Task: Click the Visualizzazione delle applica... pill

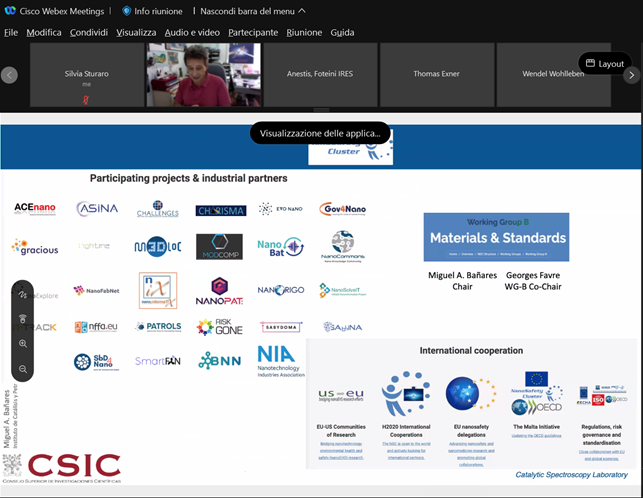Action: pos(320,133)
